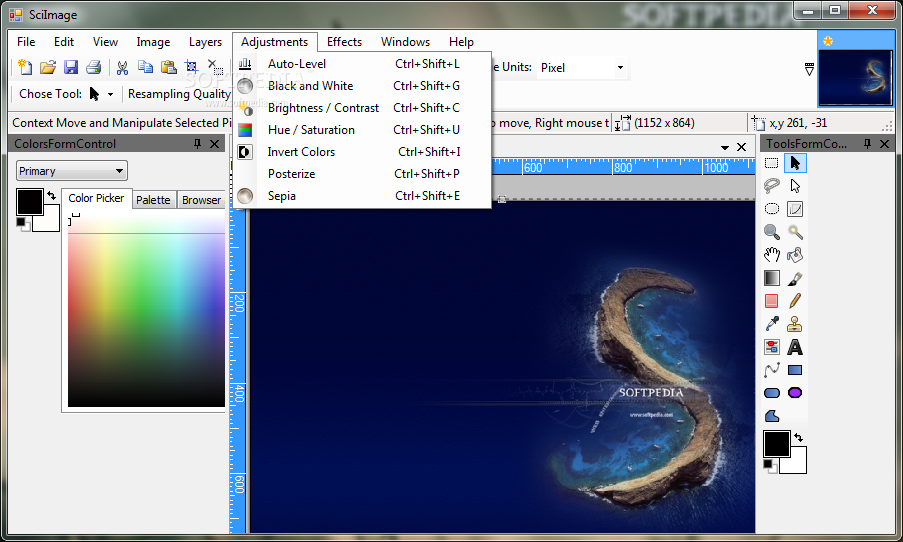
Task: Choose Auto-Level adjustment
Action: tap(362, 64)
